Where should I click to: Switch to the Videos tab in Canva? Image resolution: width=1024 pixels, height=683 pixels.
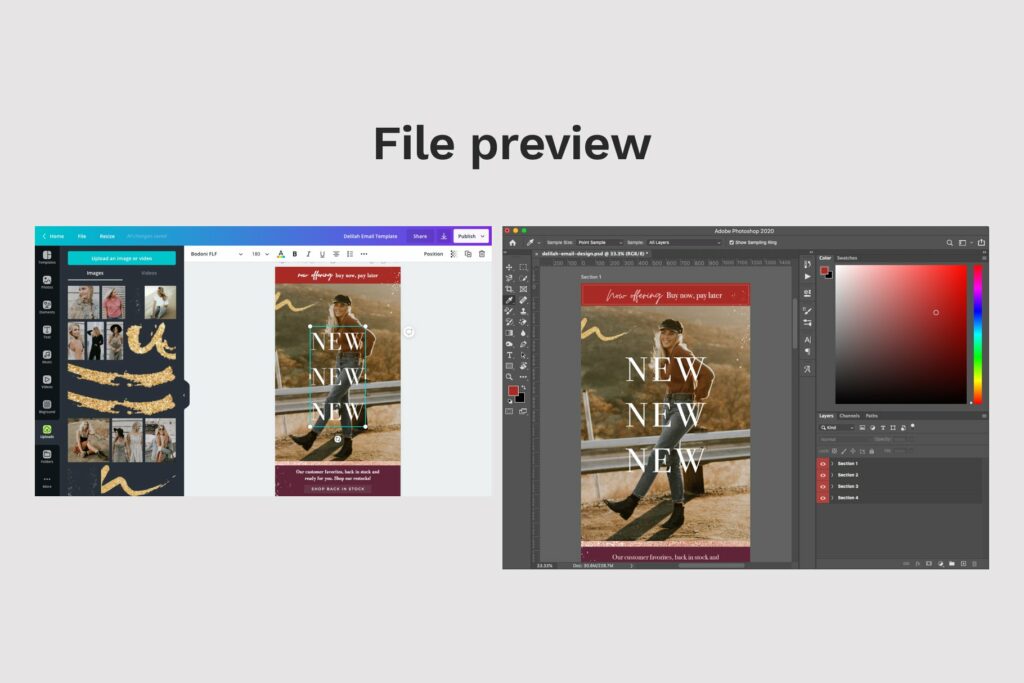148,273
